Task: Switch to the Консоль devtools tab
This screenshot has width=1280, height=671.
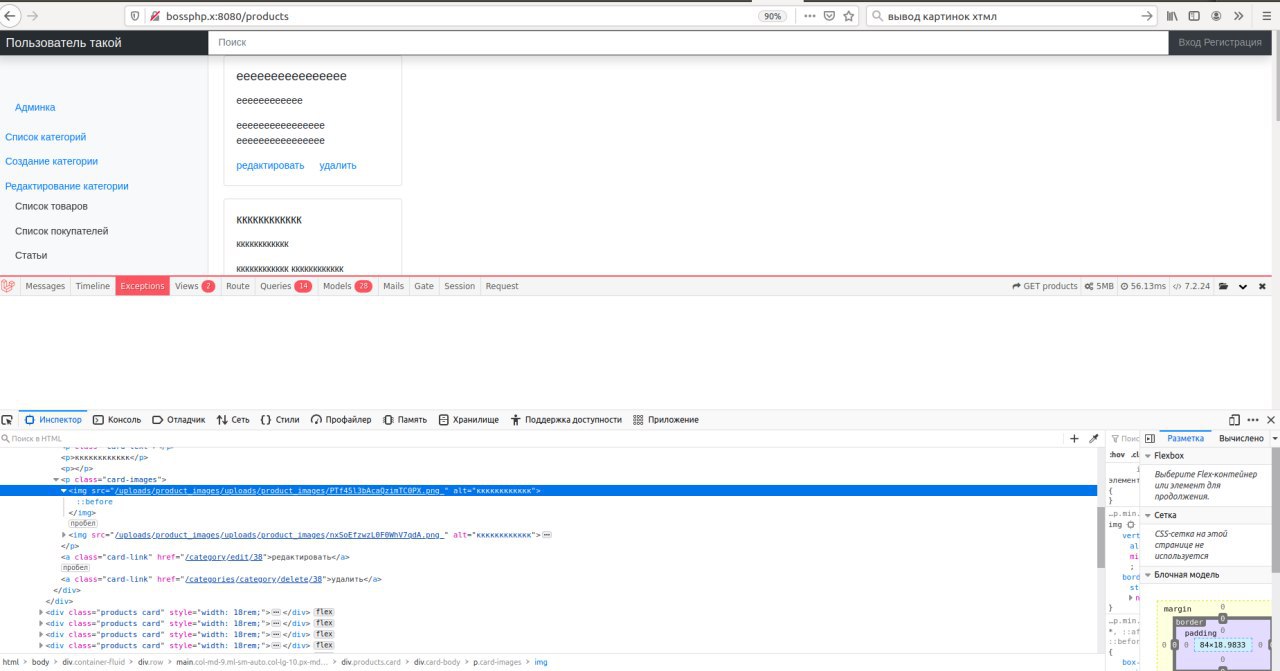Action: (x=117, y=420)
